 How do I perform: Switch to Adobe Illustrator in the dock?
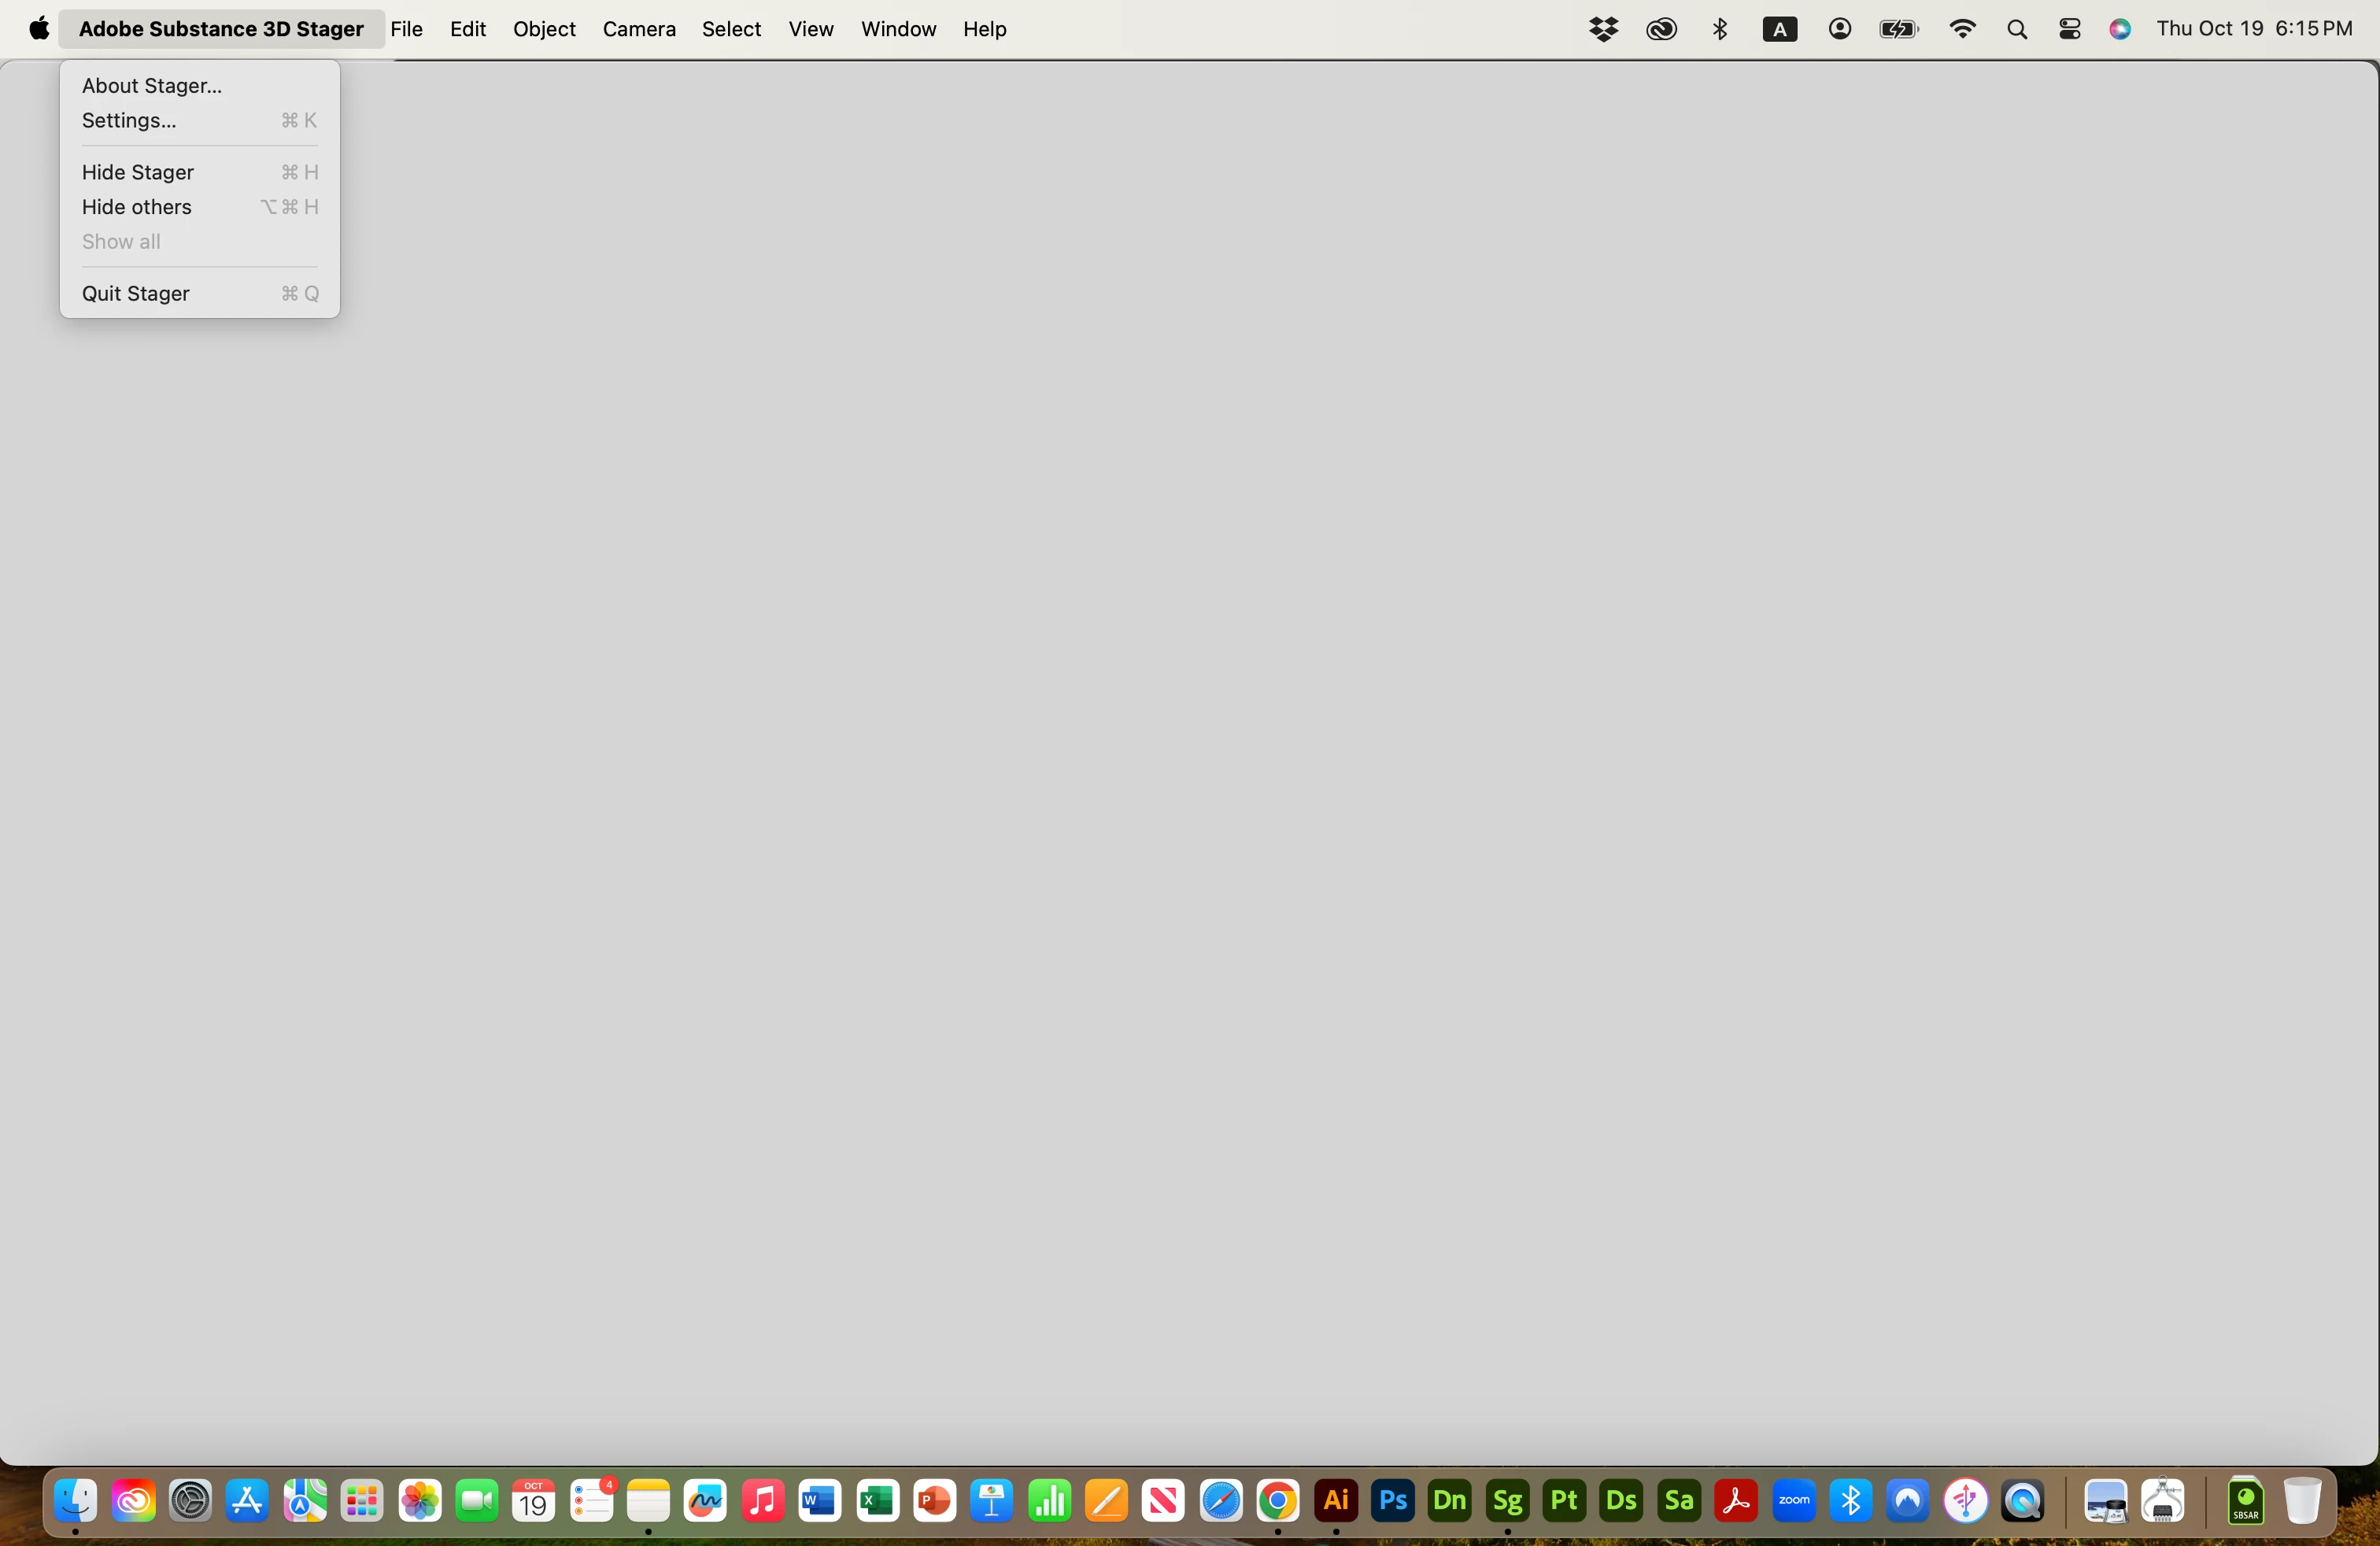(x=1336, y=1501)
